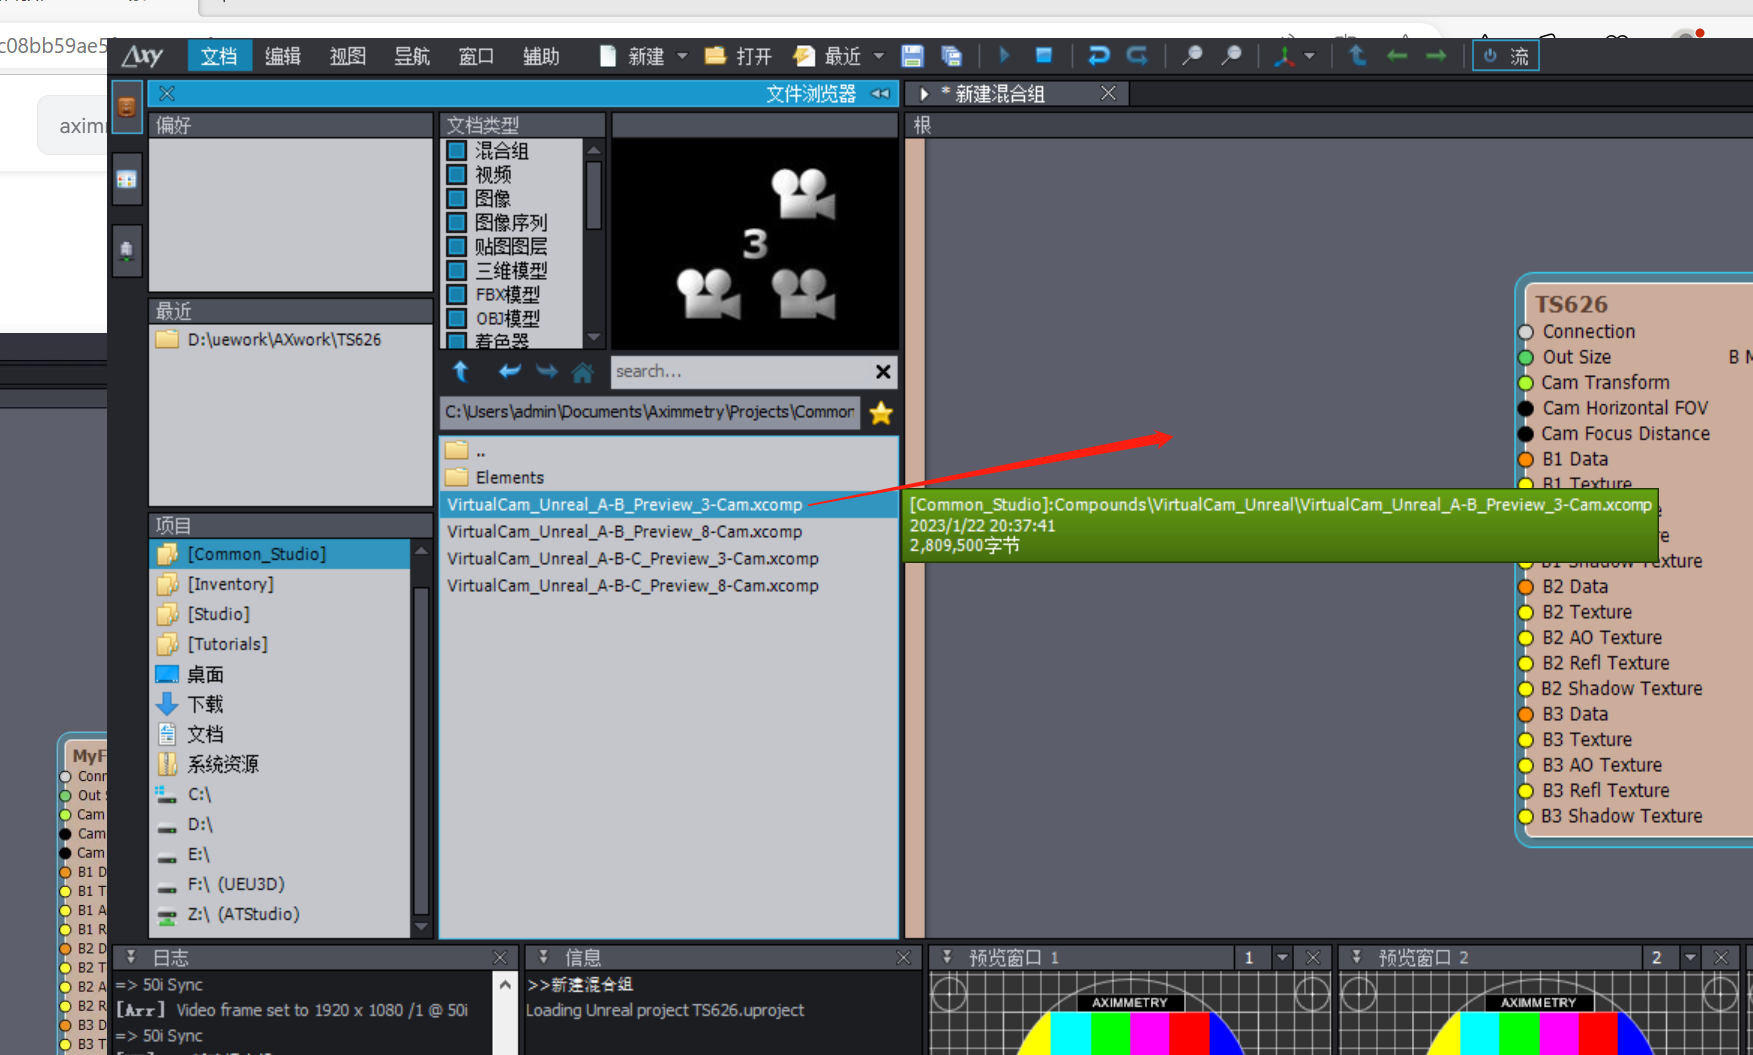The image size is (1753, 1055).
Task: Click the save all icon
Action: coord(951,56)
